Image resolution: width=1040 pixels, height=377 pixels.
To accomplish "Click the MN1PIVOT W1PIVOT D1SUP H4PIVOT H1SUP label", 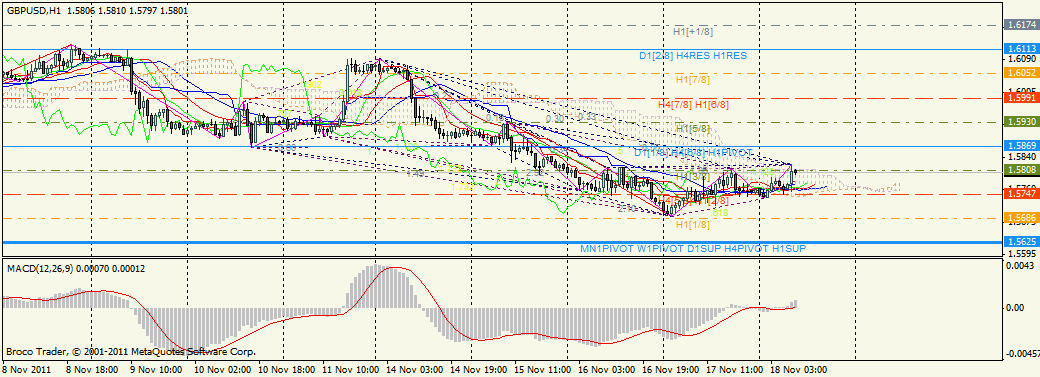I will (693, 248).
